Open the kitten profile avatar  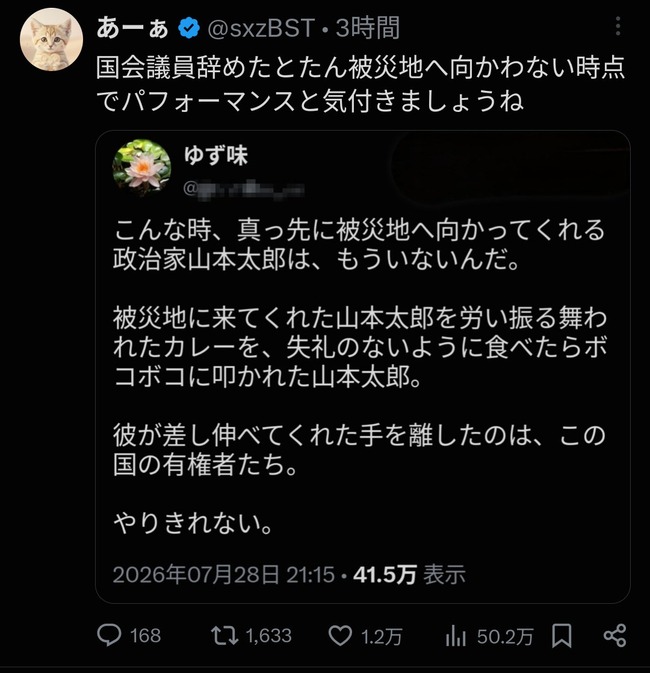51,39
